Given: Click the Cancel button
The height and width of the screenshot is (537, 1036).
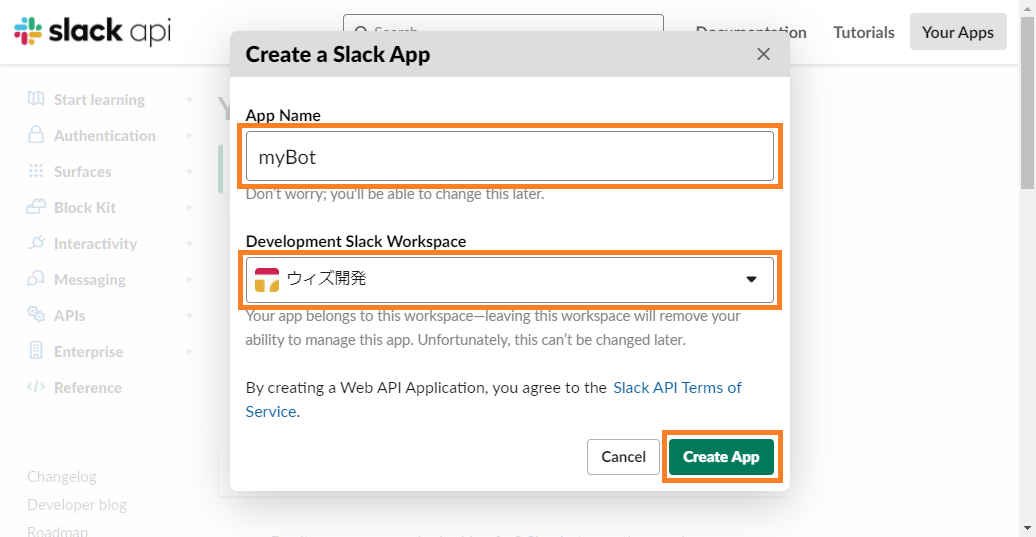Looking at the screenshot, I should point(623,457).
